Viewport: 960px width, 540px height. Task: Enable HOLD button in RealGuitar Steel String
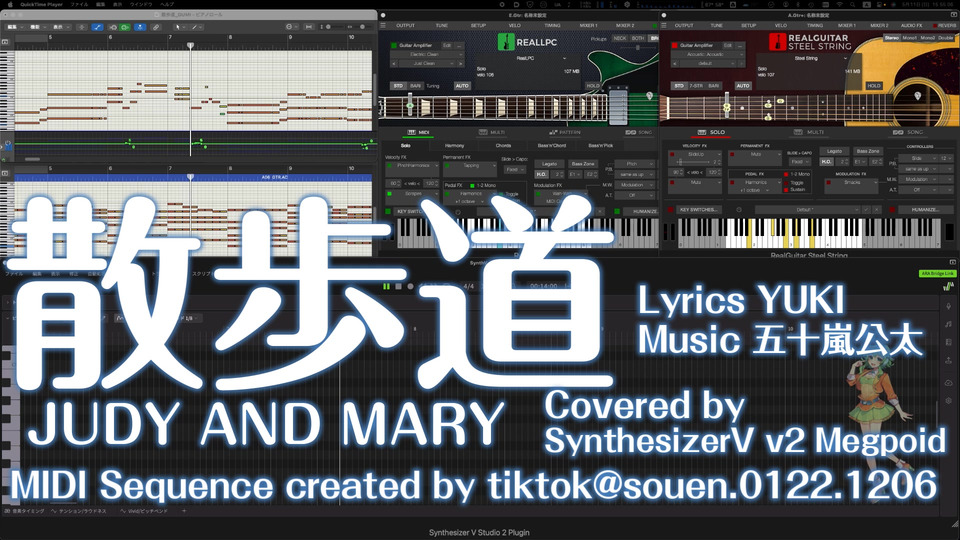874,86
